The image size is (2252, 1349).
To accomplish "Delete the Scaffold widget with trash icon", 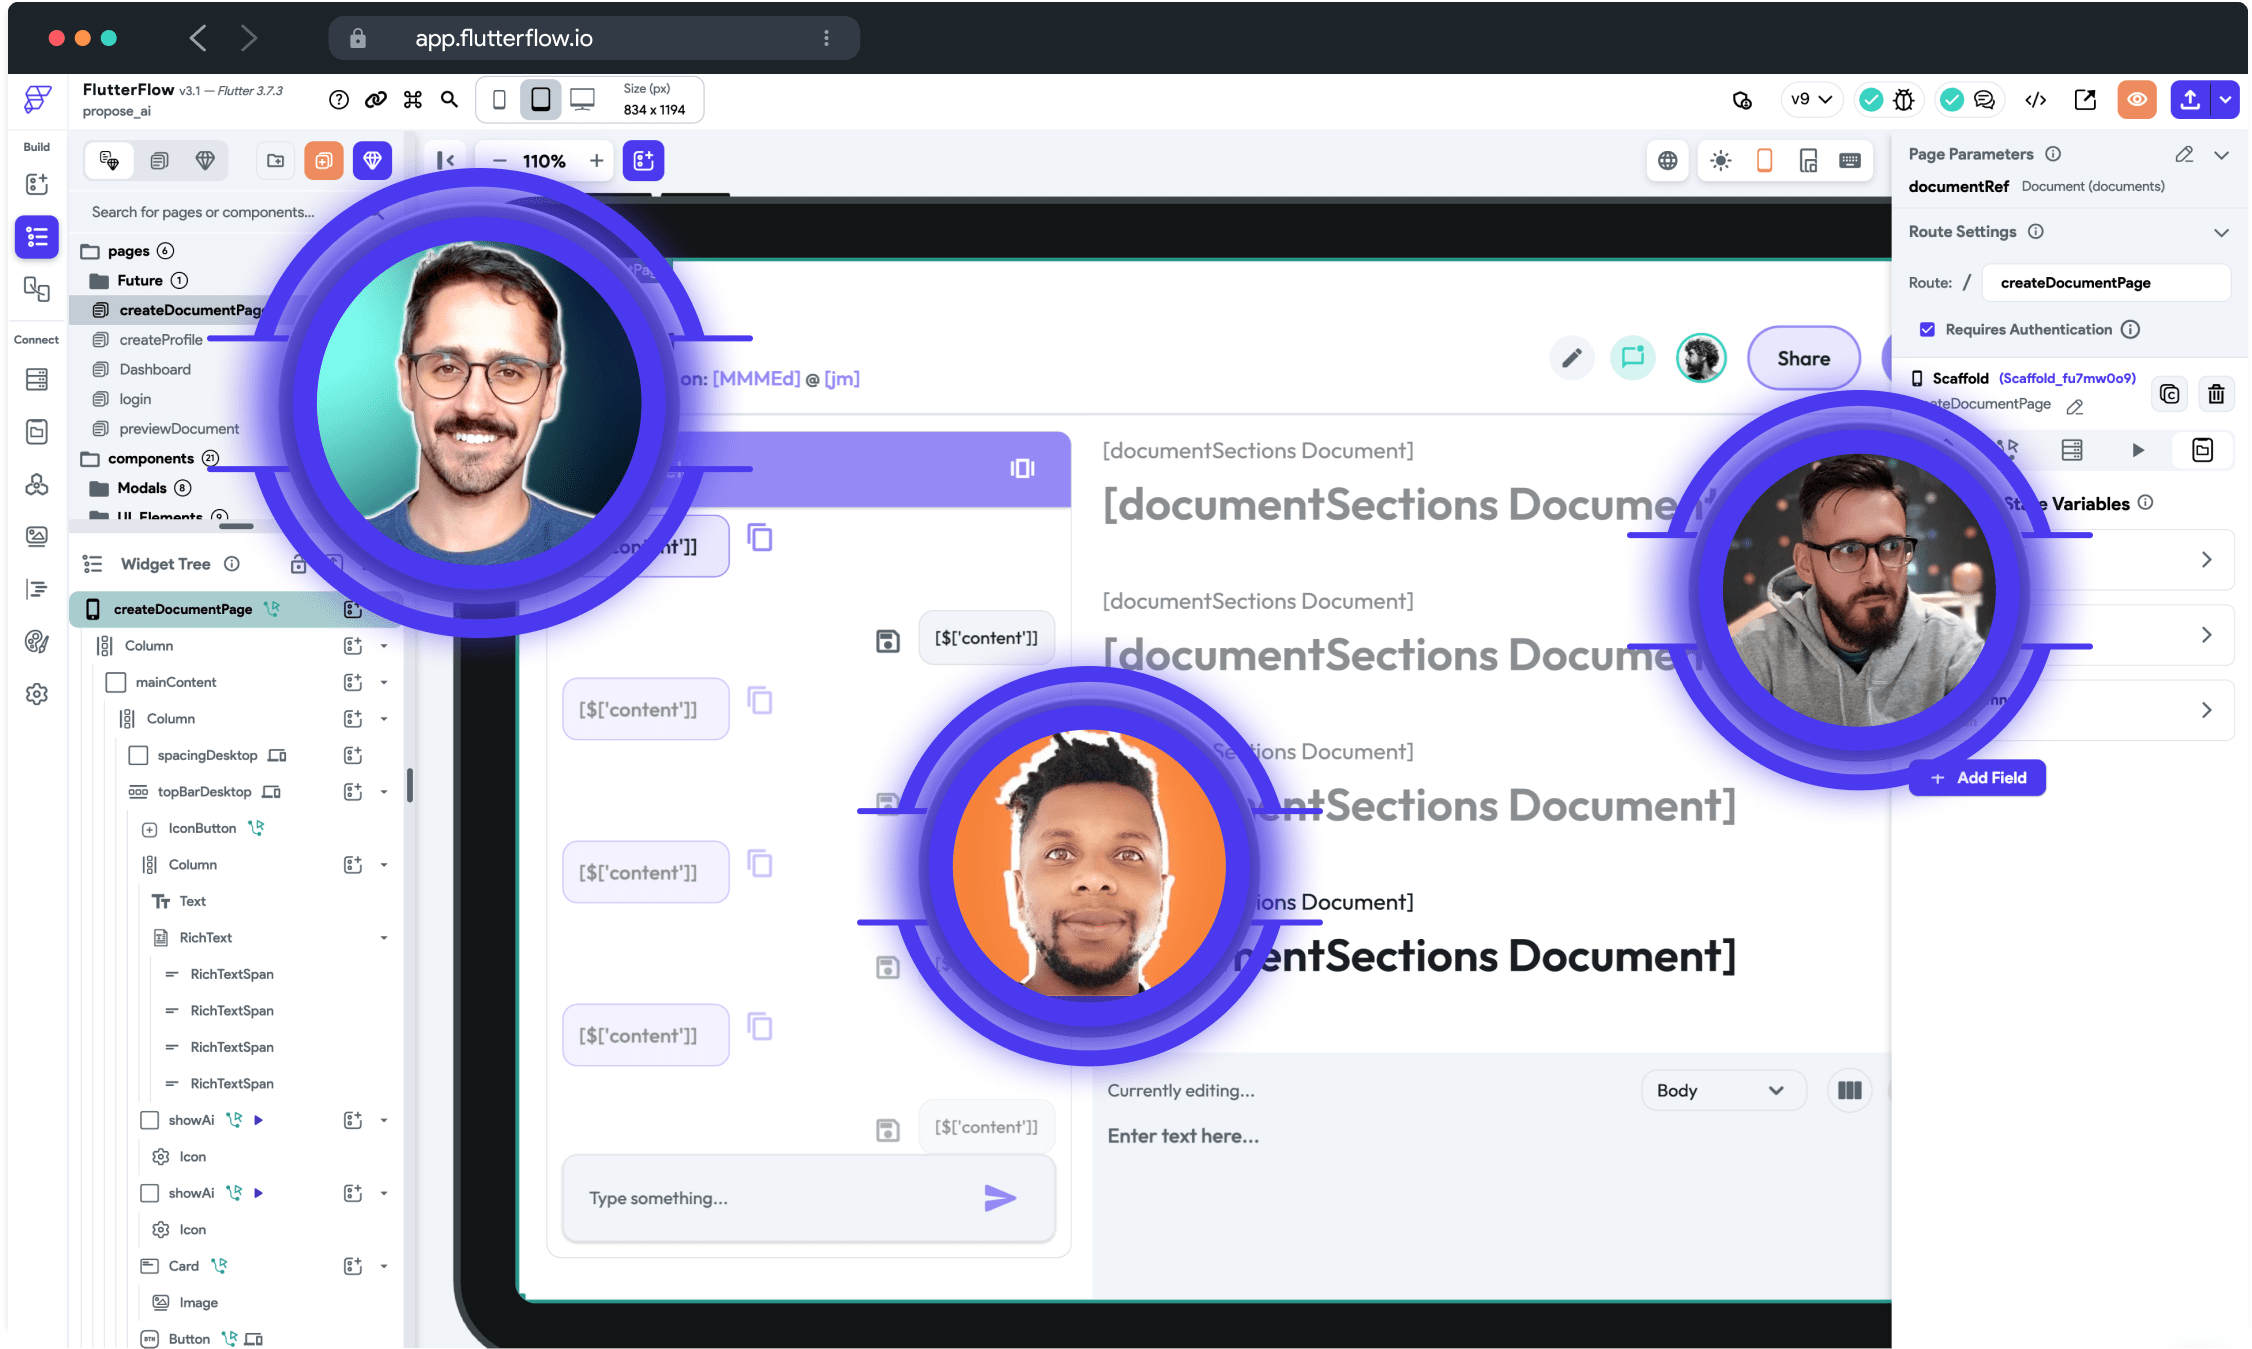I will coord(2216,394).
